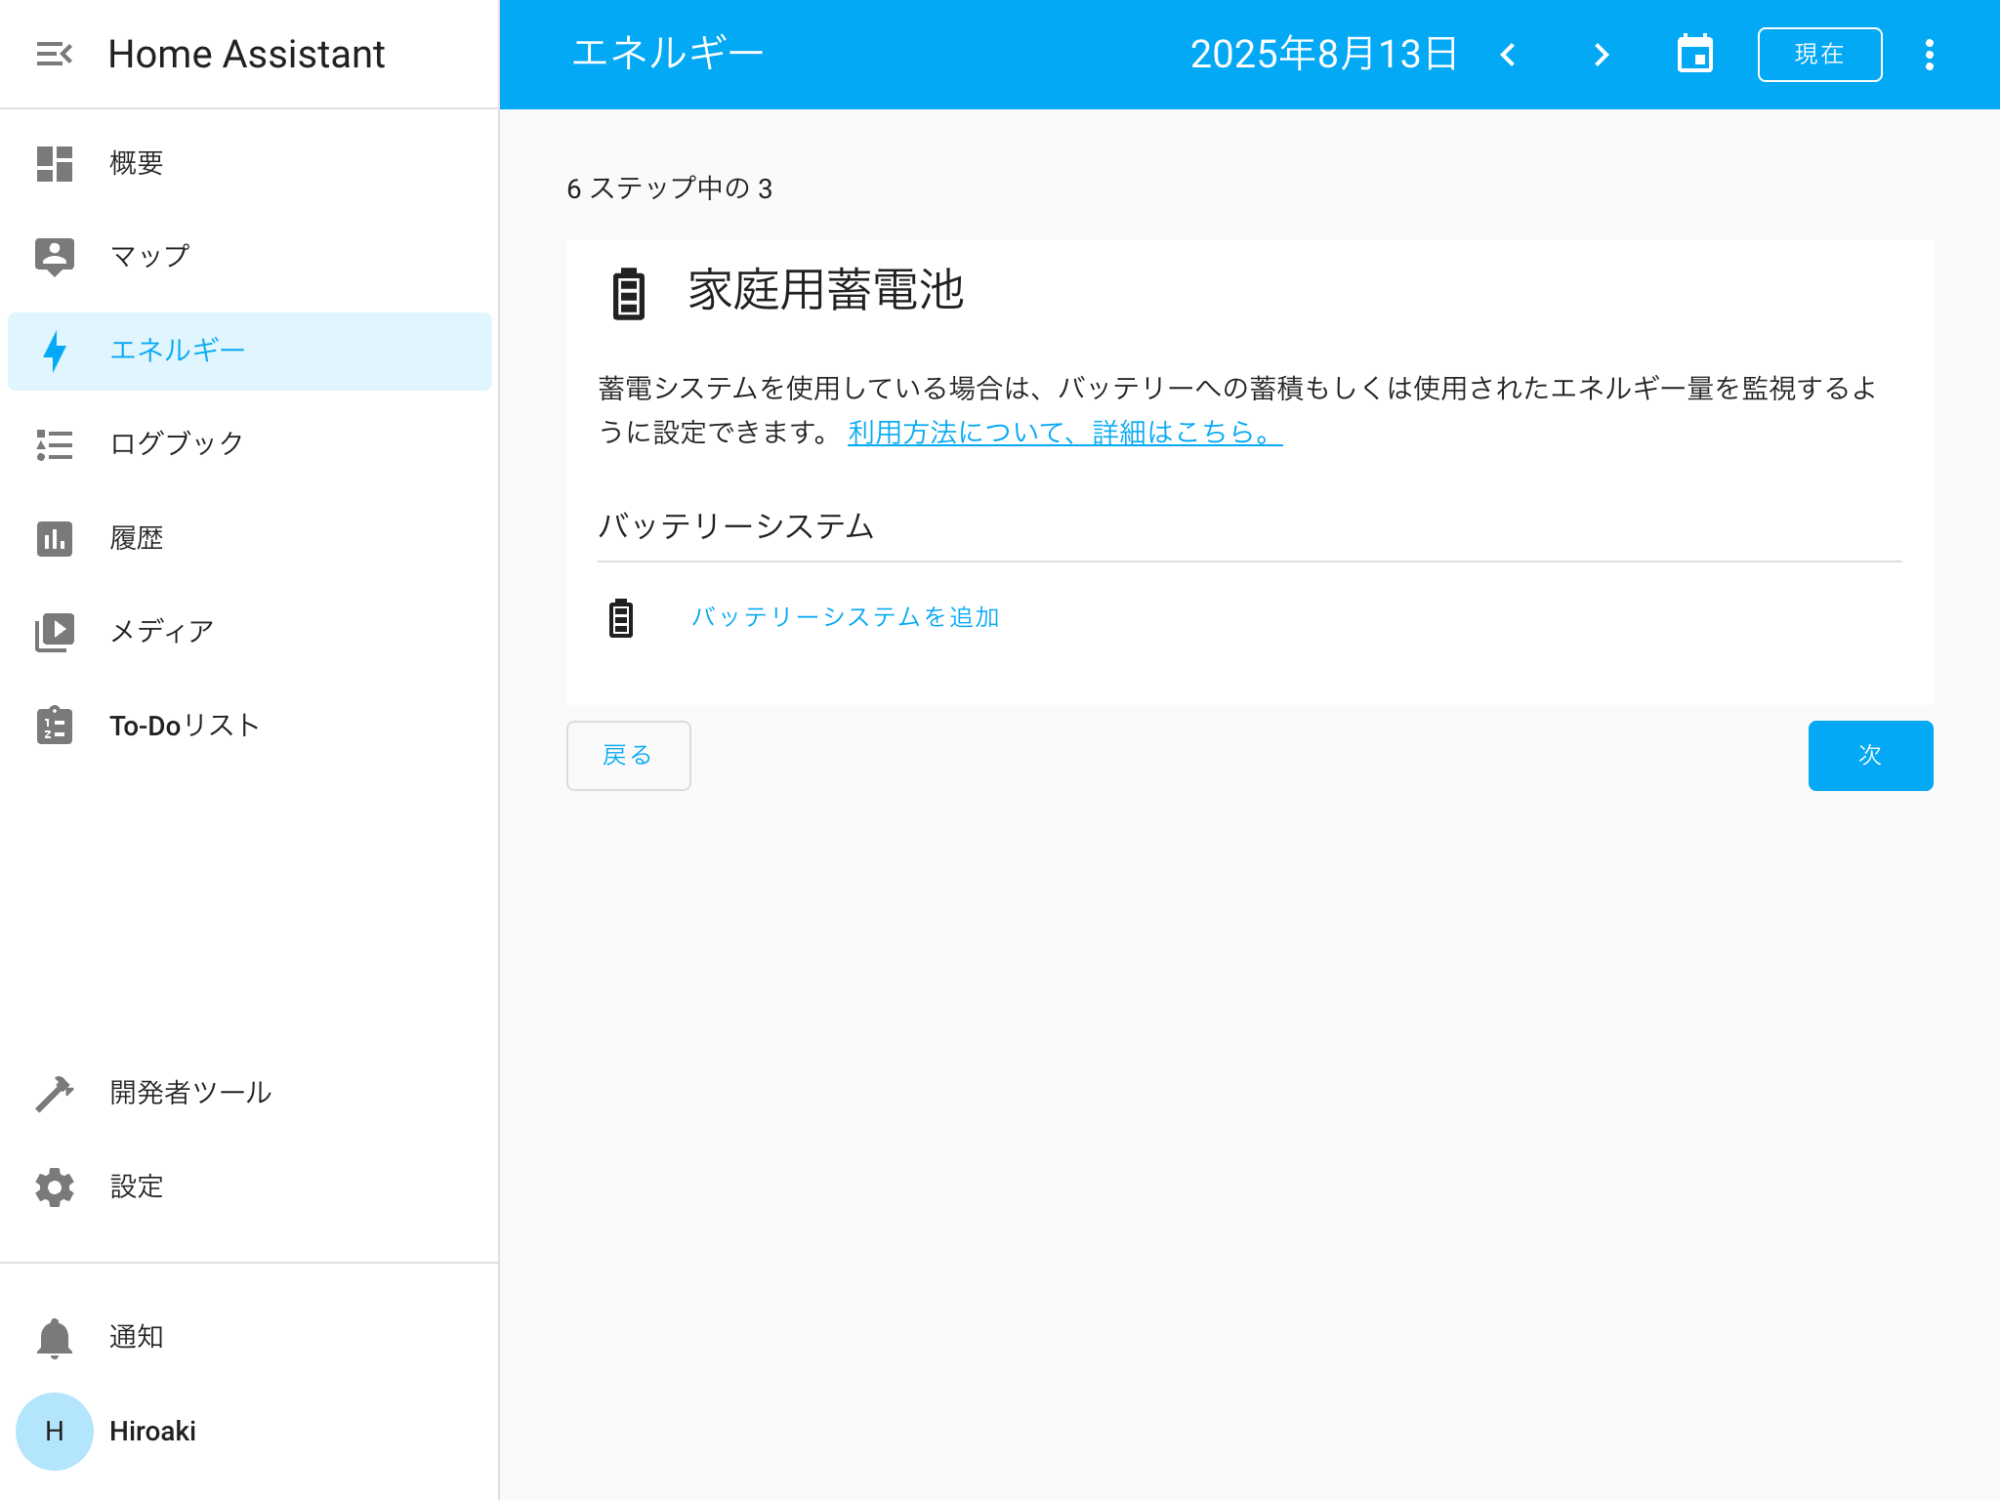Open the three-dot overflow menu
Image resolution: width=2000 pixels, height=1500 pixels.
(1929, 54)
